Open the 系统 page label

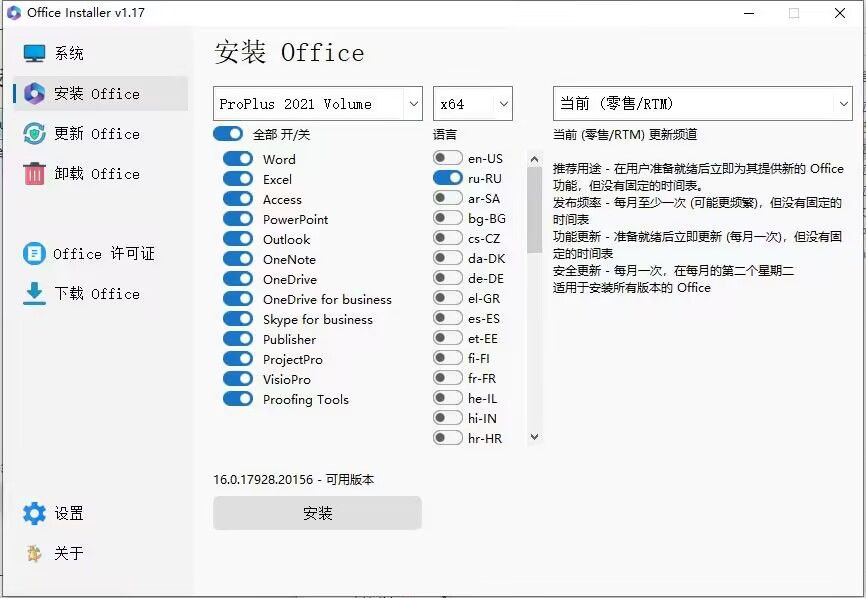pyautogui.click(x=69, y=54)
